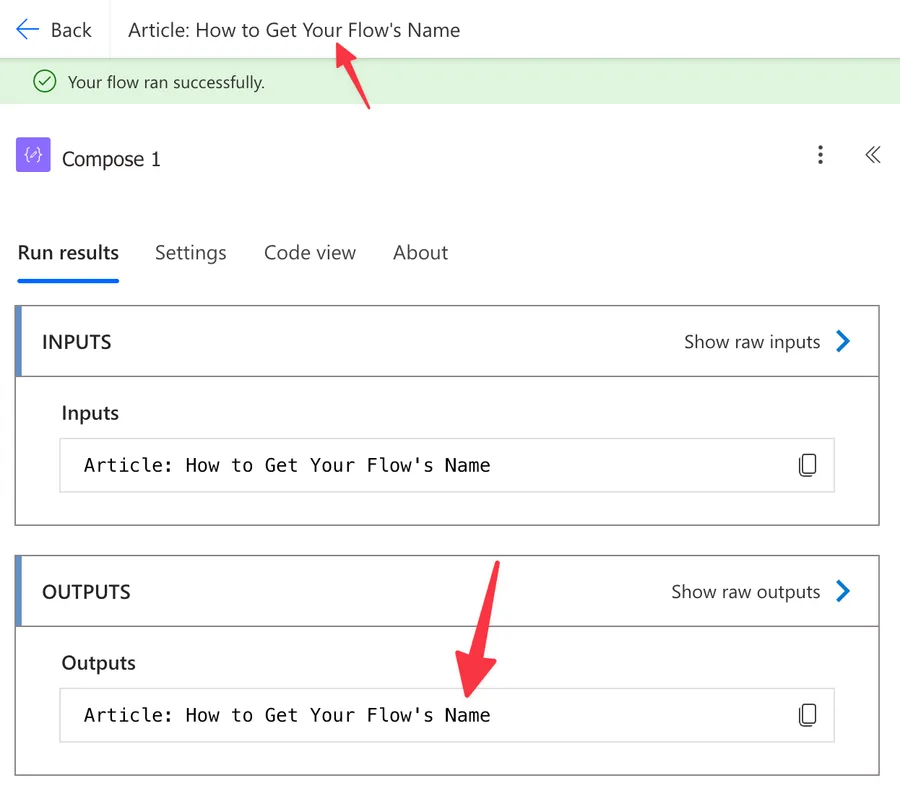
Task: Click the Show raw inputs link
Action: point(751,342)
